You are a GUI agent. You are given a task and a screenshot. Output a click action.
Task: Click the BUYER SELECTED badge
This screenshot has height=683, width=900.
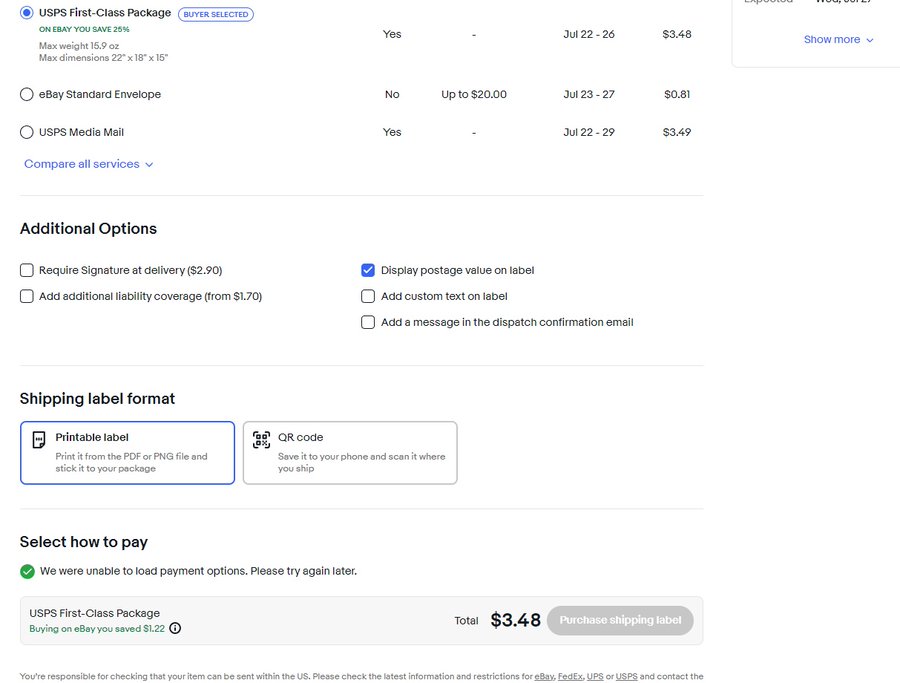216,14
